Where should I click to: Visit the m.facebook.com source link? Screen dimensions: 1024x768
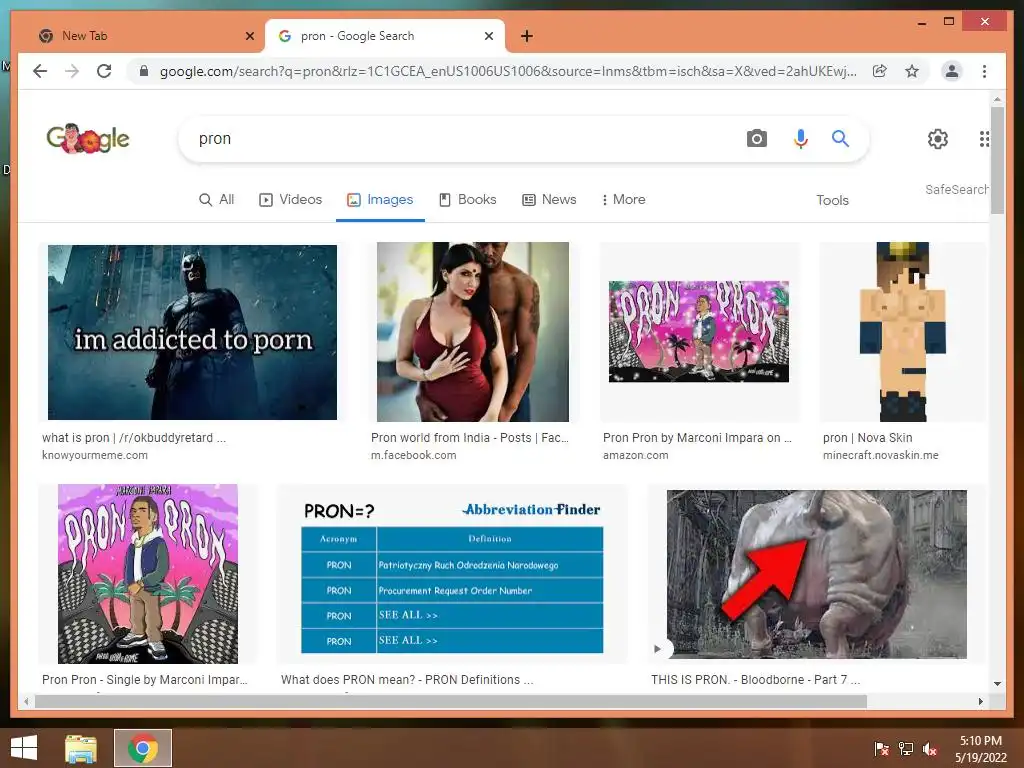[413, 455]
